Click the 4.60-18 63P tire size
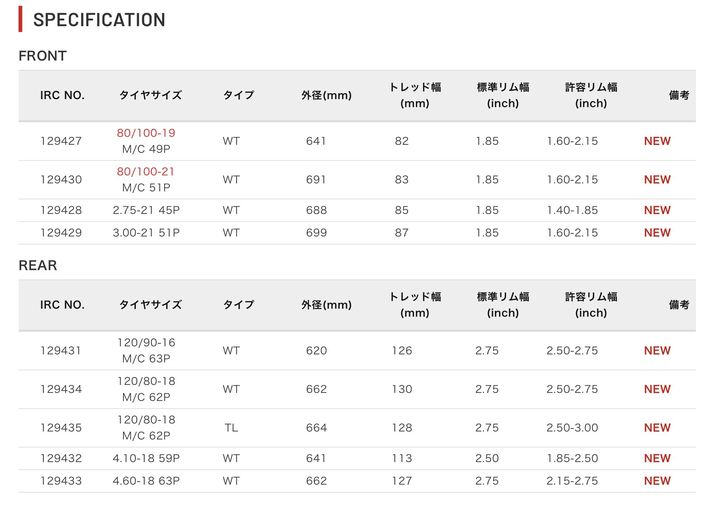Image resolution: width=720 pixels, height=505 pixels. [x=146, y=481]
